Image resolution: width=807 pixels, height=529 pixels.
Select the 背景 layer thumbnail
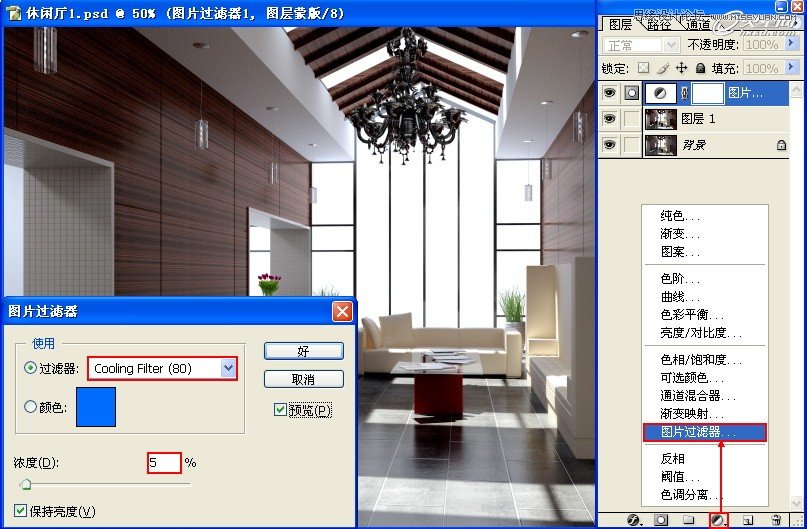pyautogui.click(x=661, y=145)
